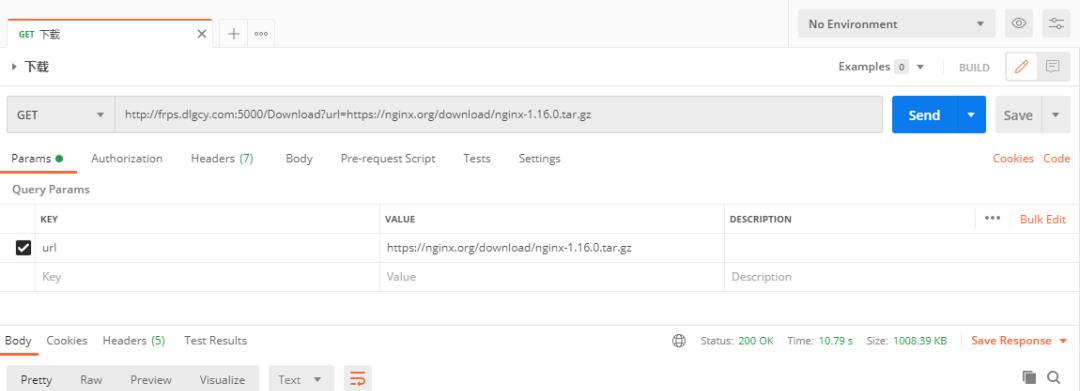Click the Query Params heading
The height and width of the screenshot is (391, 1080).
point(51,189)
